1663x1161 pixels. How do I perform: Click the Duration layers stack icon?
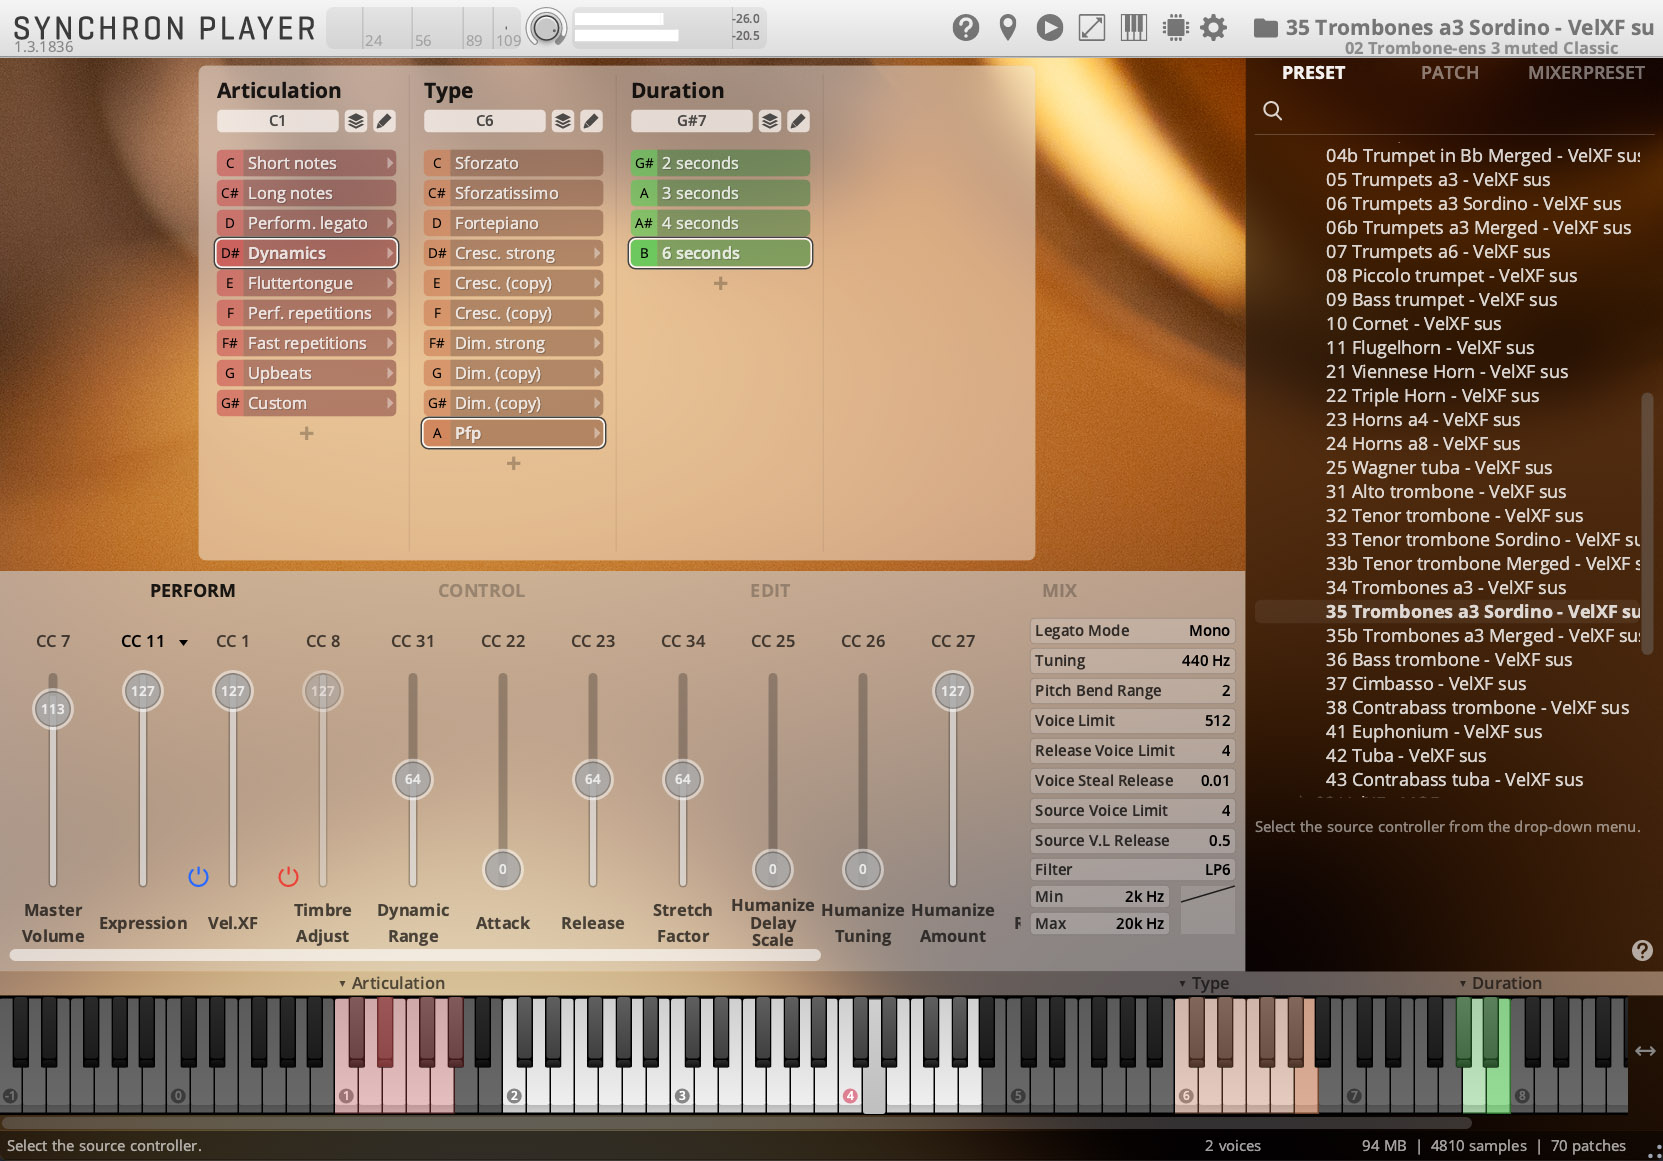[x=770, y=121]
